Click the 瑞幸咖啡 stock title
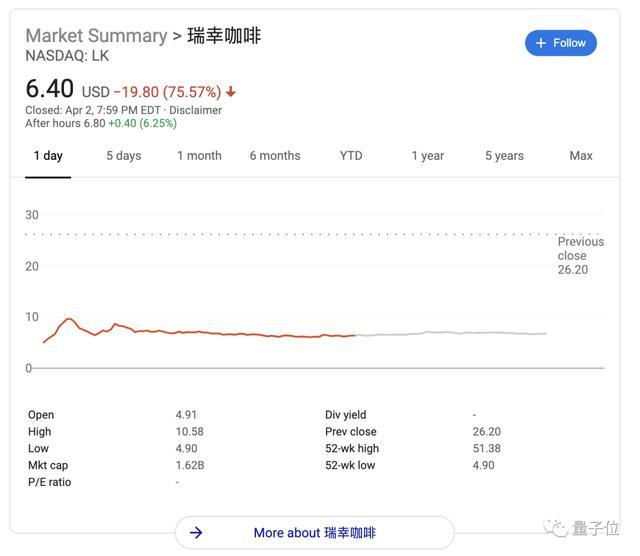640x556 pixels. (224, 36)
